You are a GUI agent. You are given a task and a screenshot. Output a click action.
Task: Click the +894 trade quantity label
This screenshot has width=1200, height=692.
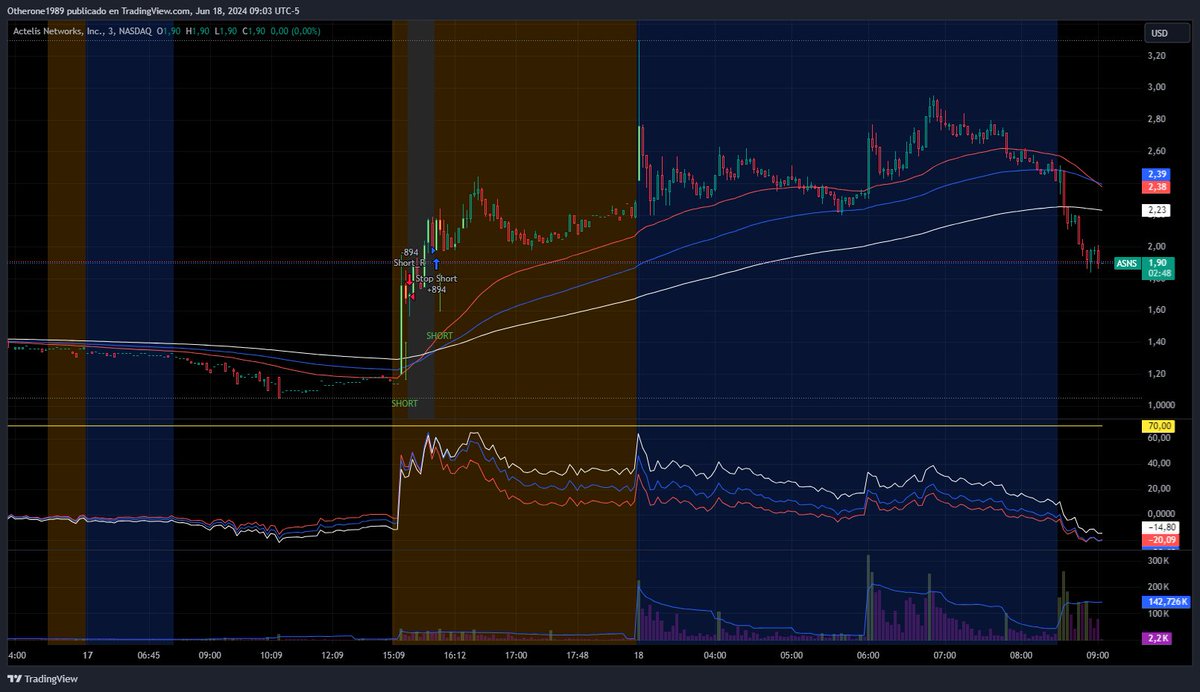tap(436, 289)
